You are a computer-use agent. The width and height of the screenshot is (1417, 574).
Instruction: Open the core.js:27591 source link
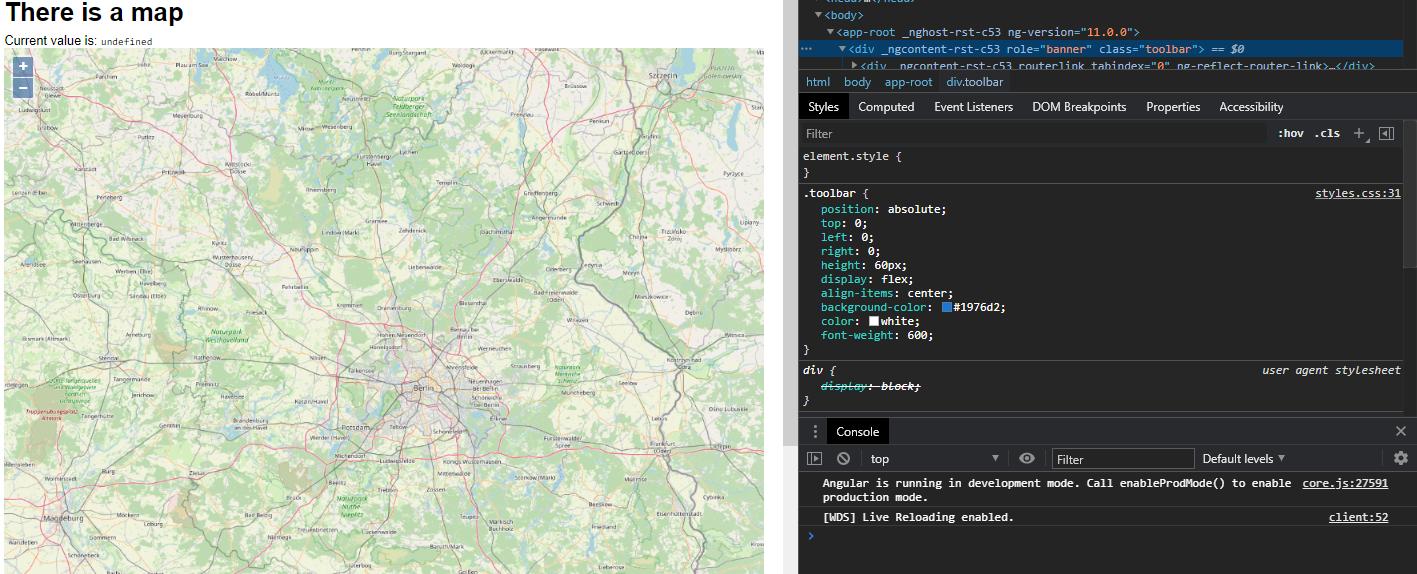[1345, 483]
